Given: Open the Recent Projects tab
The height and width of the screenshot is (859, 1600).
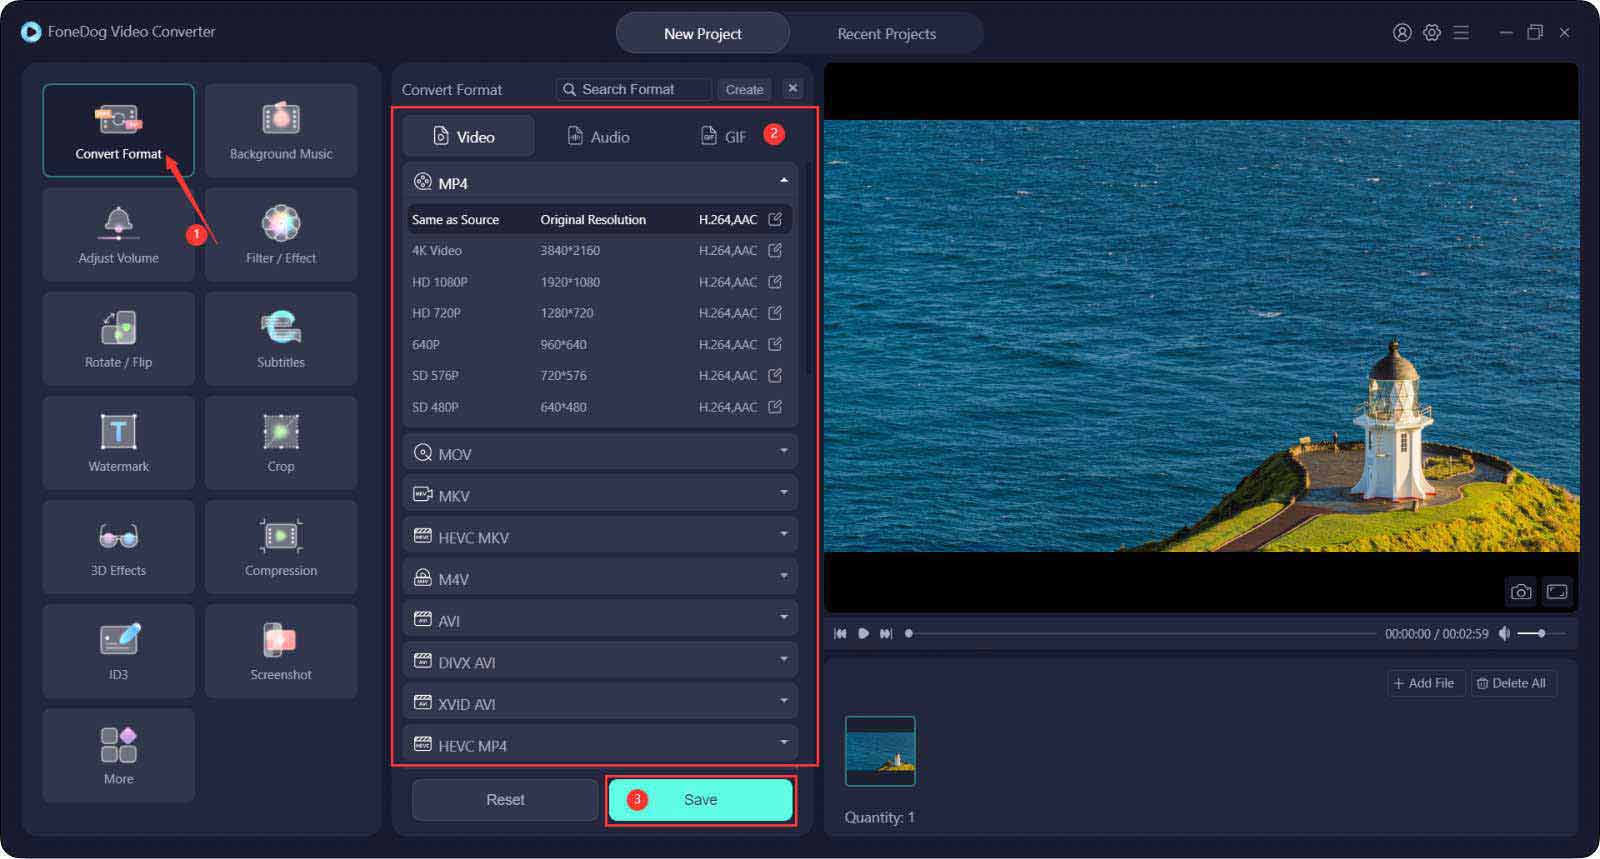Looking at the screenshot, I should click(886, 34).
